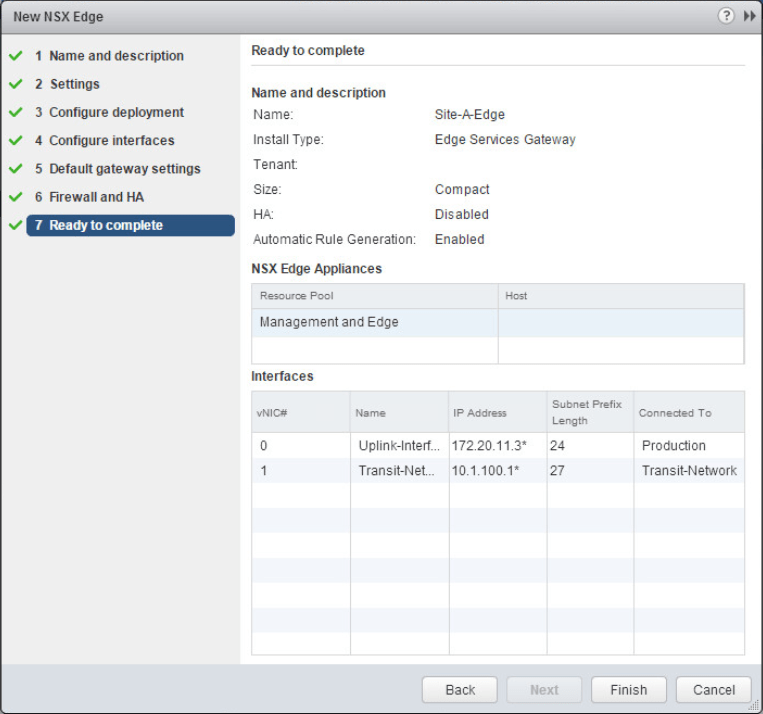763x714 pixels.
Task: Open step 5 Default gateway settings
Action: (124, 169)
